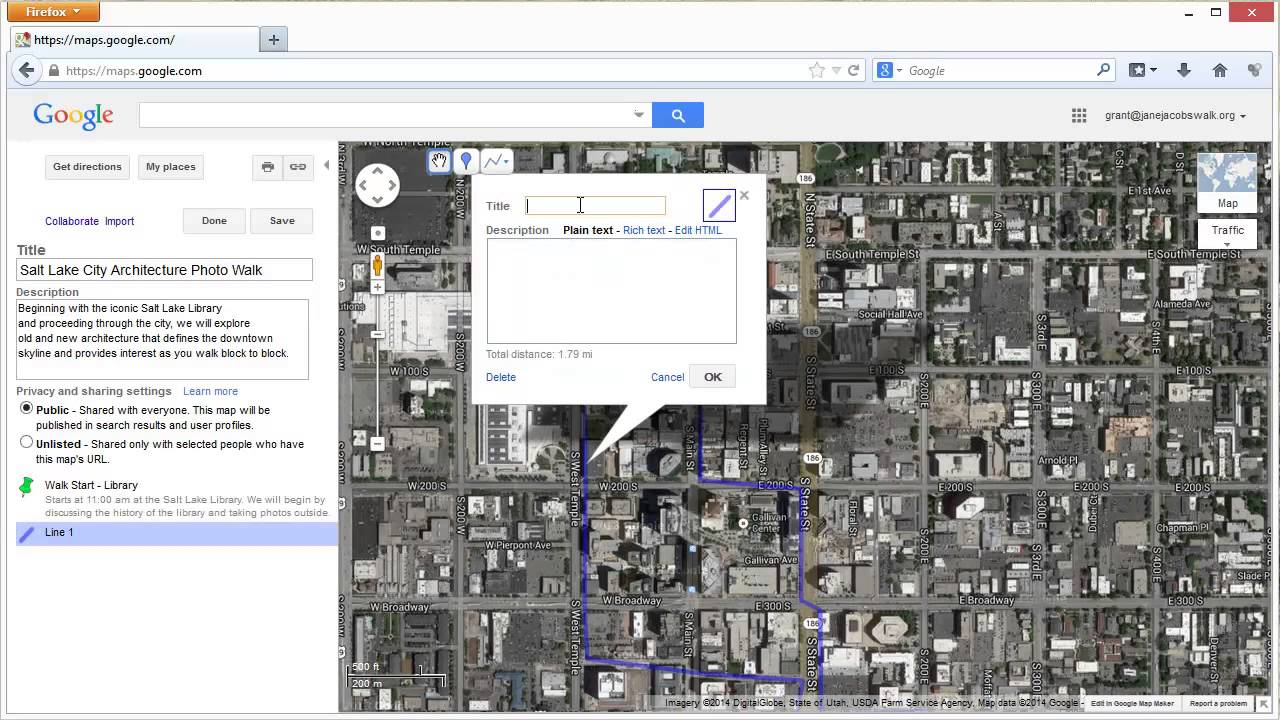The image size is (1280, 720).
Task: Select the Unlisted sharing radio button
Action: (27, 442)
